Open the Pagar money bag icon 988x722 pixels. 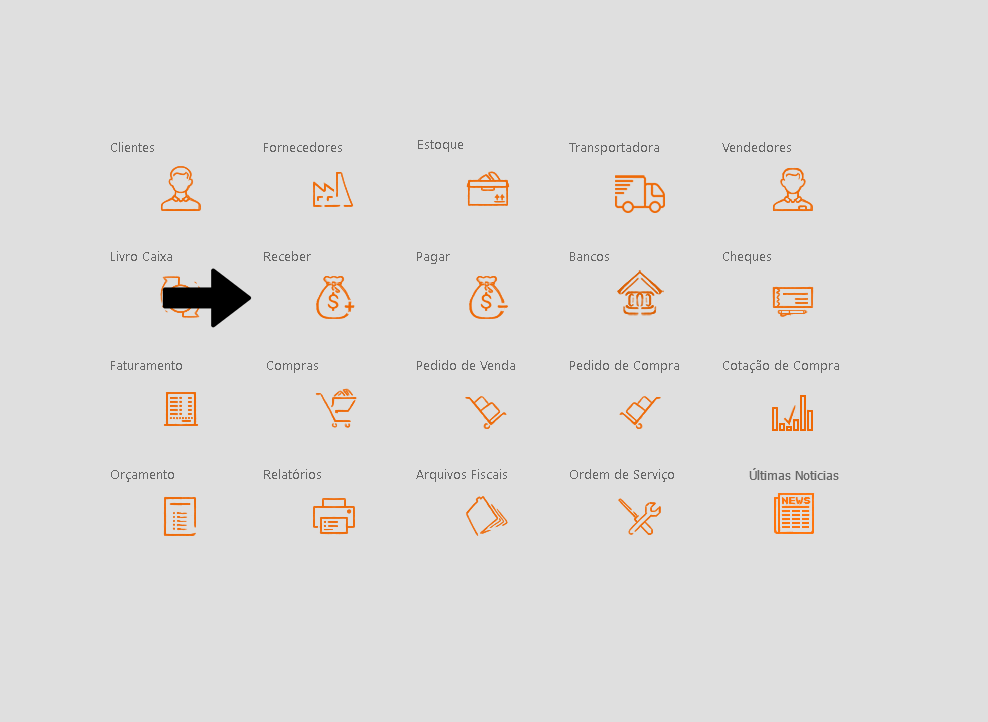(488, 297)
